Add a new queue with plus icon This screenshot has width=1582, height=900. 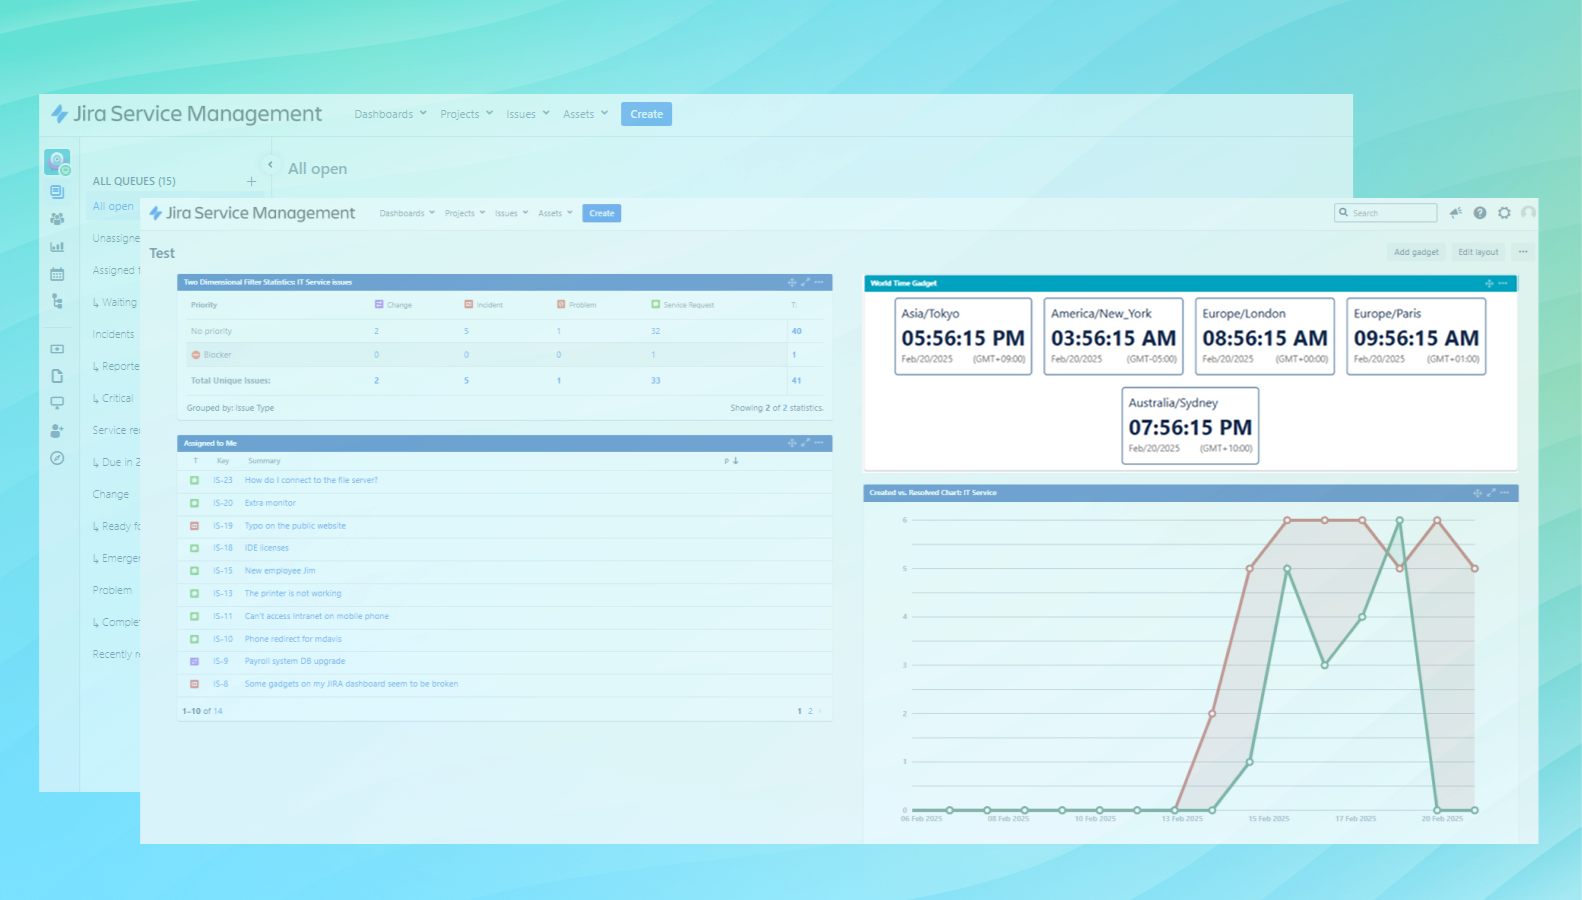251,182
